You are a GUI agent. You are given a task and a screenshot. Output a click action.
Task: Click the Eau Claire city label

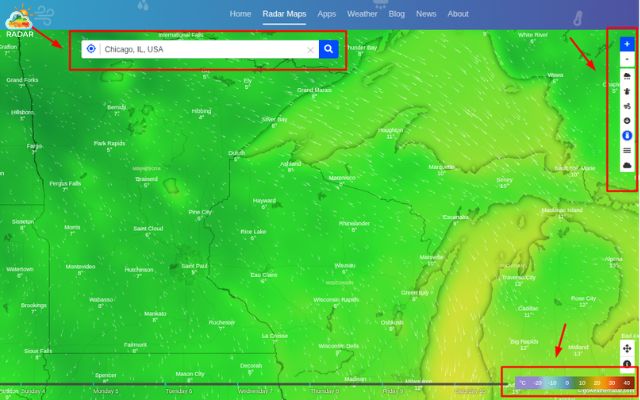click(x=264, y=275)
